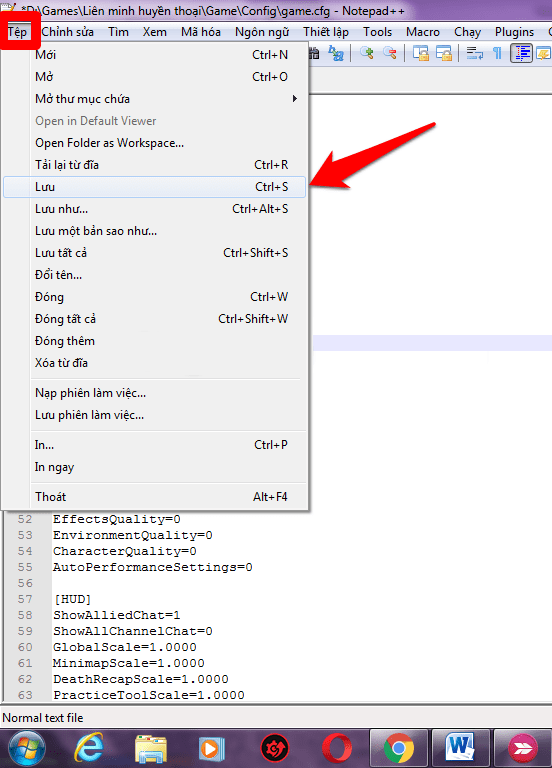Image resolution: width=552 pixels, height=768 pixels.
Task: Click the Windows Start orb
Action: (27, 748)
